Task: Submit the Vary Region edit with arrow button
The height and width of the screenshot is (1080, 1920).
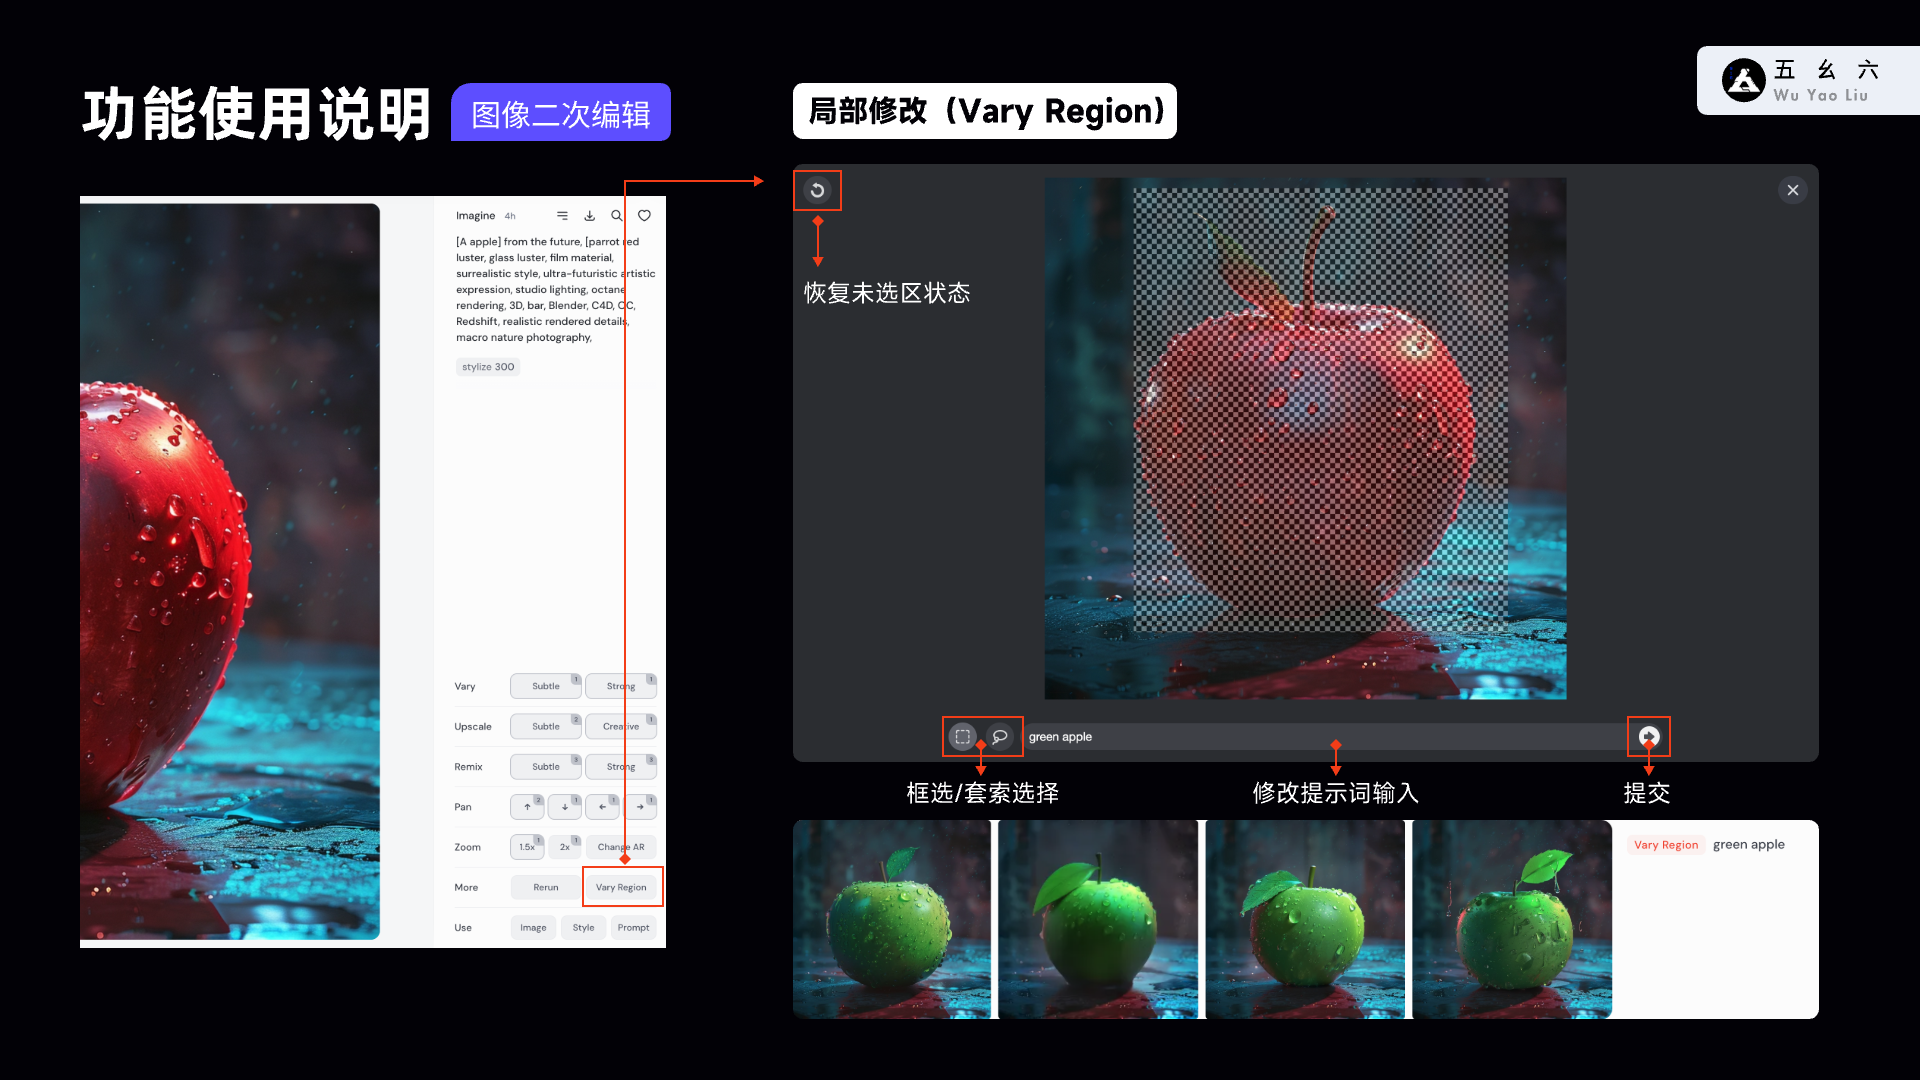Action: (x=1649, y=737)
